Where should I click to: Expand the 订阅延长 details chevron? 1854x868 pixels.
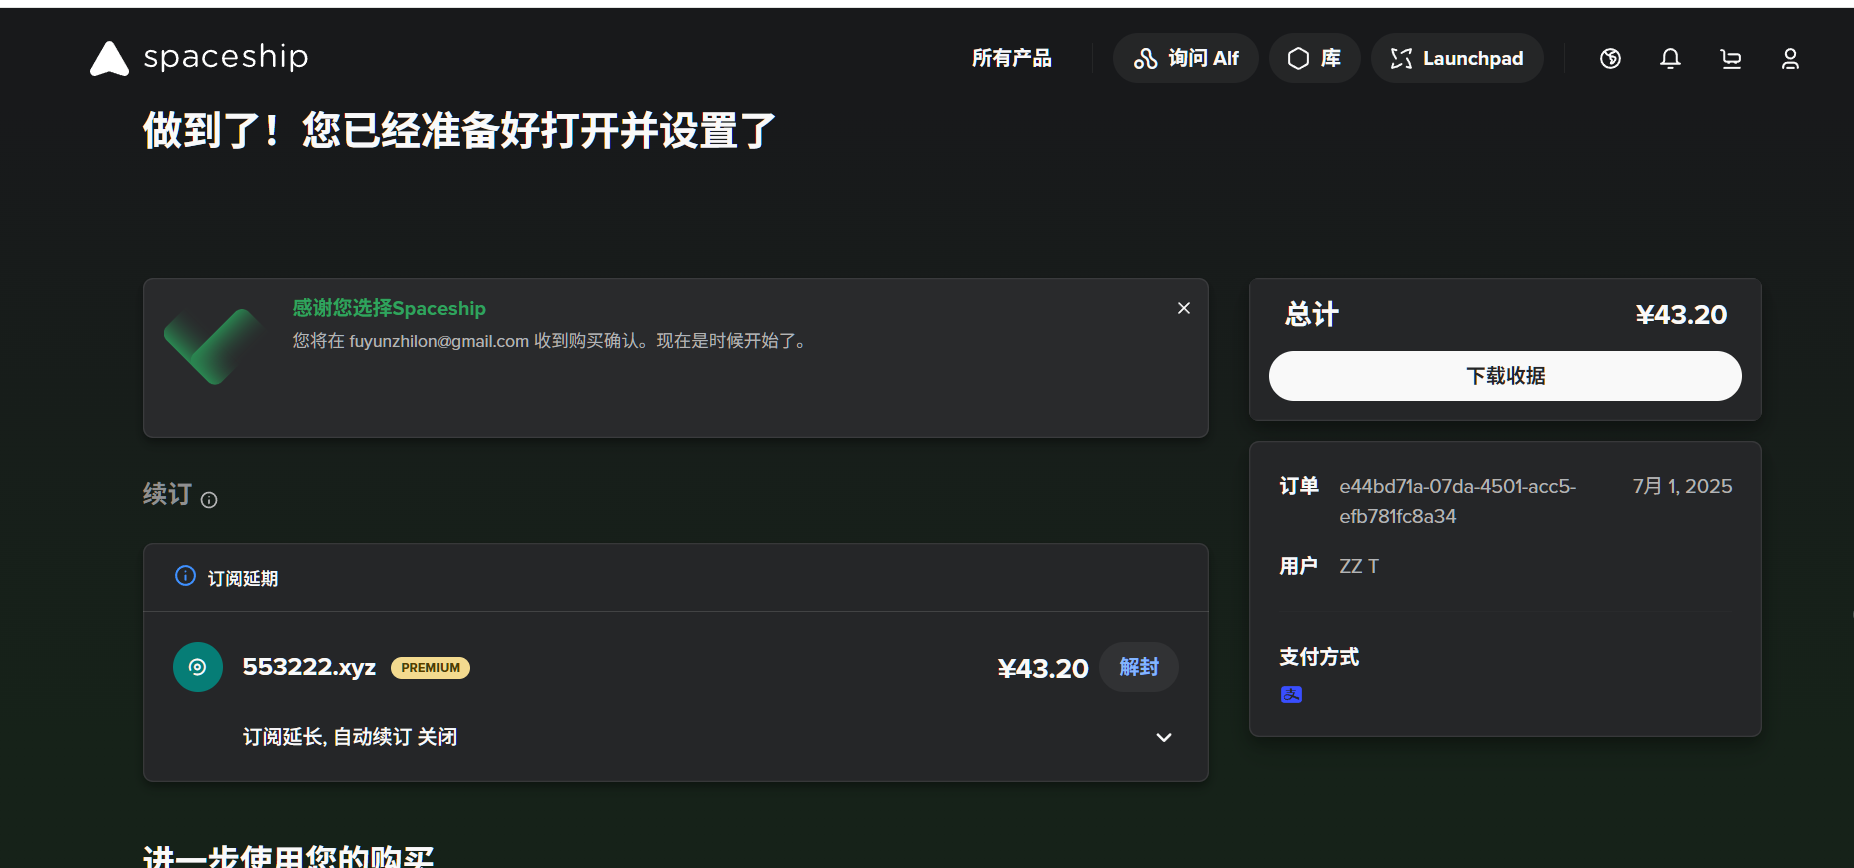click(1164, 737)
